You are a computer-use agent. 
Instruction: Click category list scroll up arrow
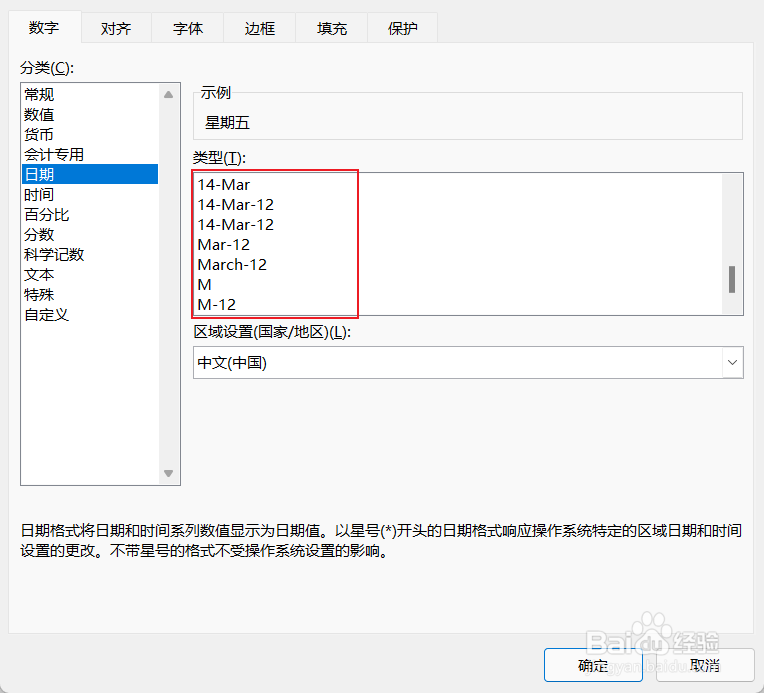pyautogui.click(x=169, y=95)
